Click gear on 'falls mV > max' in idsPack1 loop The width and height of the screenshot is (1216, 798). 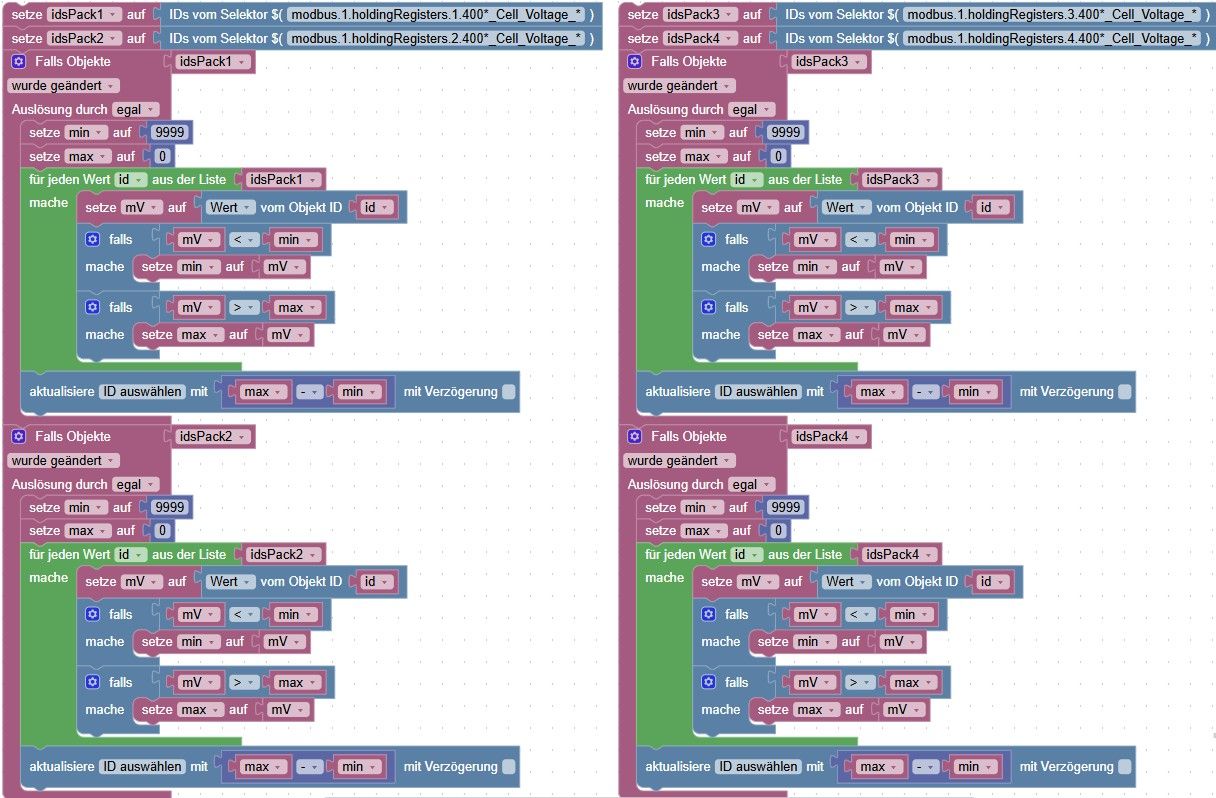[93, 307]
